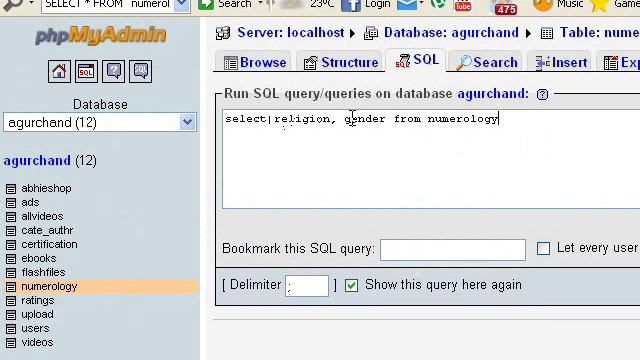
Task: Click table icon beside cate_authr
Action: [x=11, y=231]
